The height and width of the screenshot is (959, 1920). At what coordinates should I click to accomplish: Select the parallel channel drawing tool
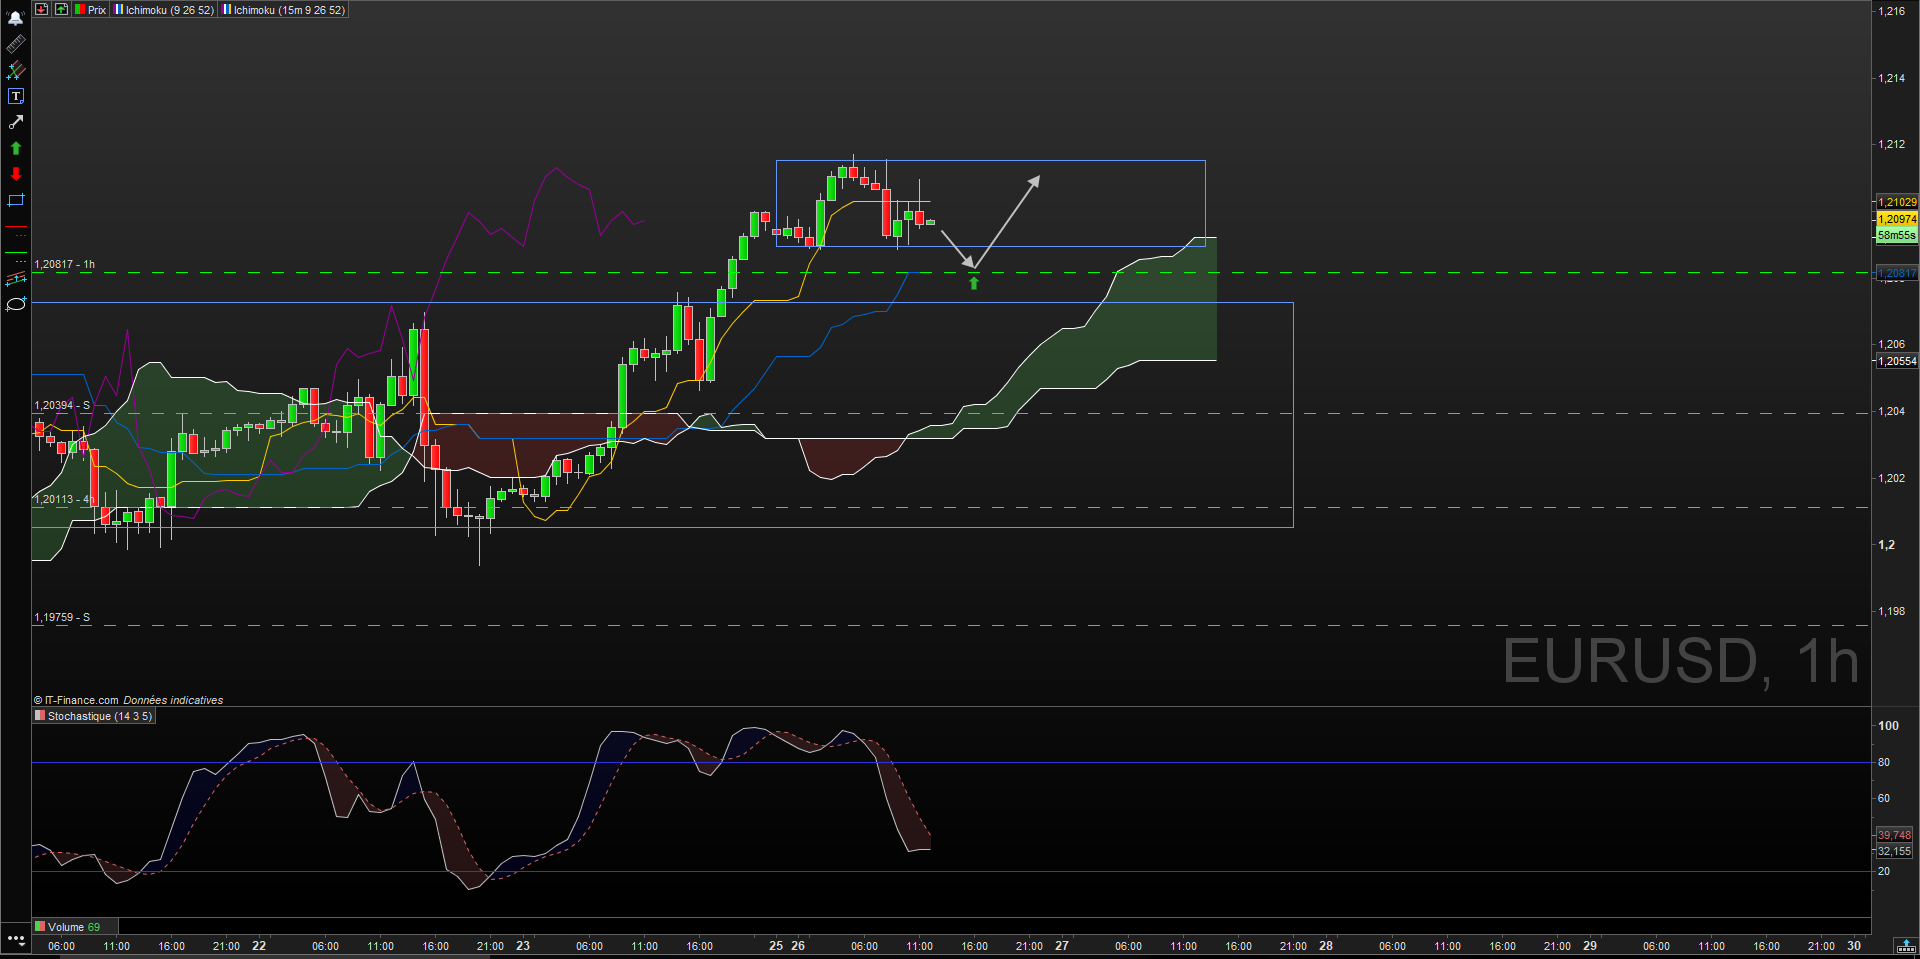click(16, 278)
